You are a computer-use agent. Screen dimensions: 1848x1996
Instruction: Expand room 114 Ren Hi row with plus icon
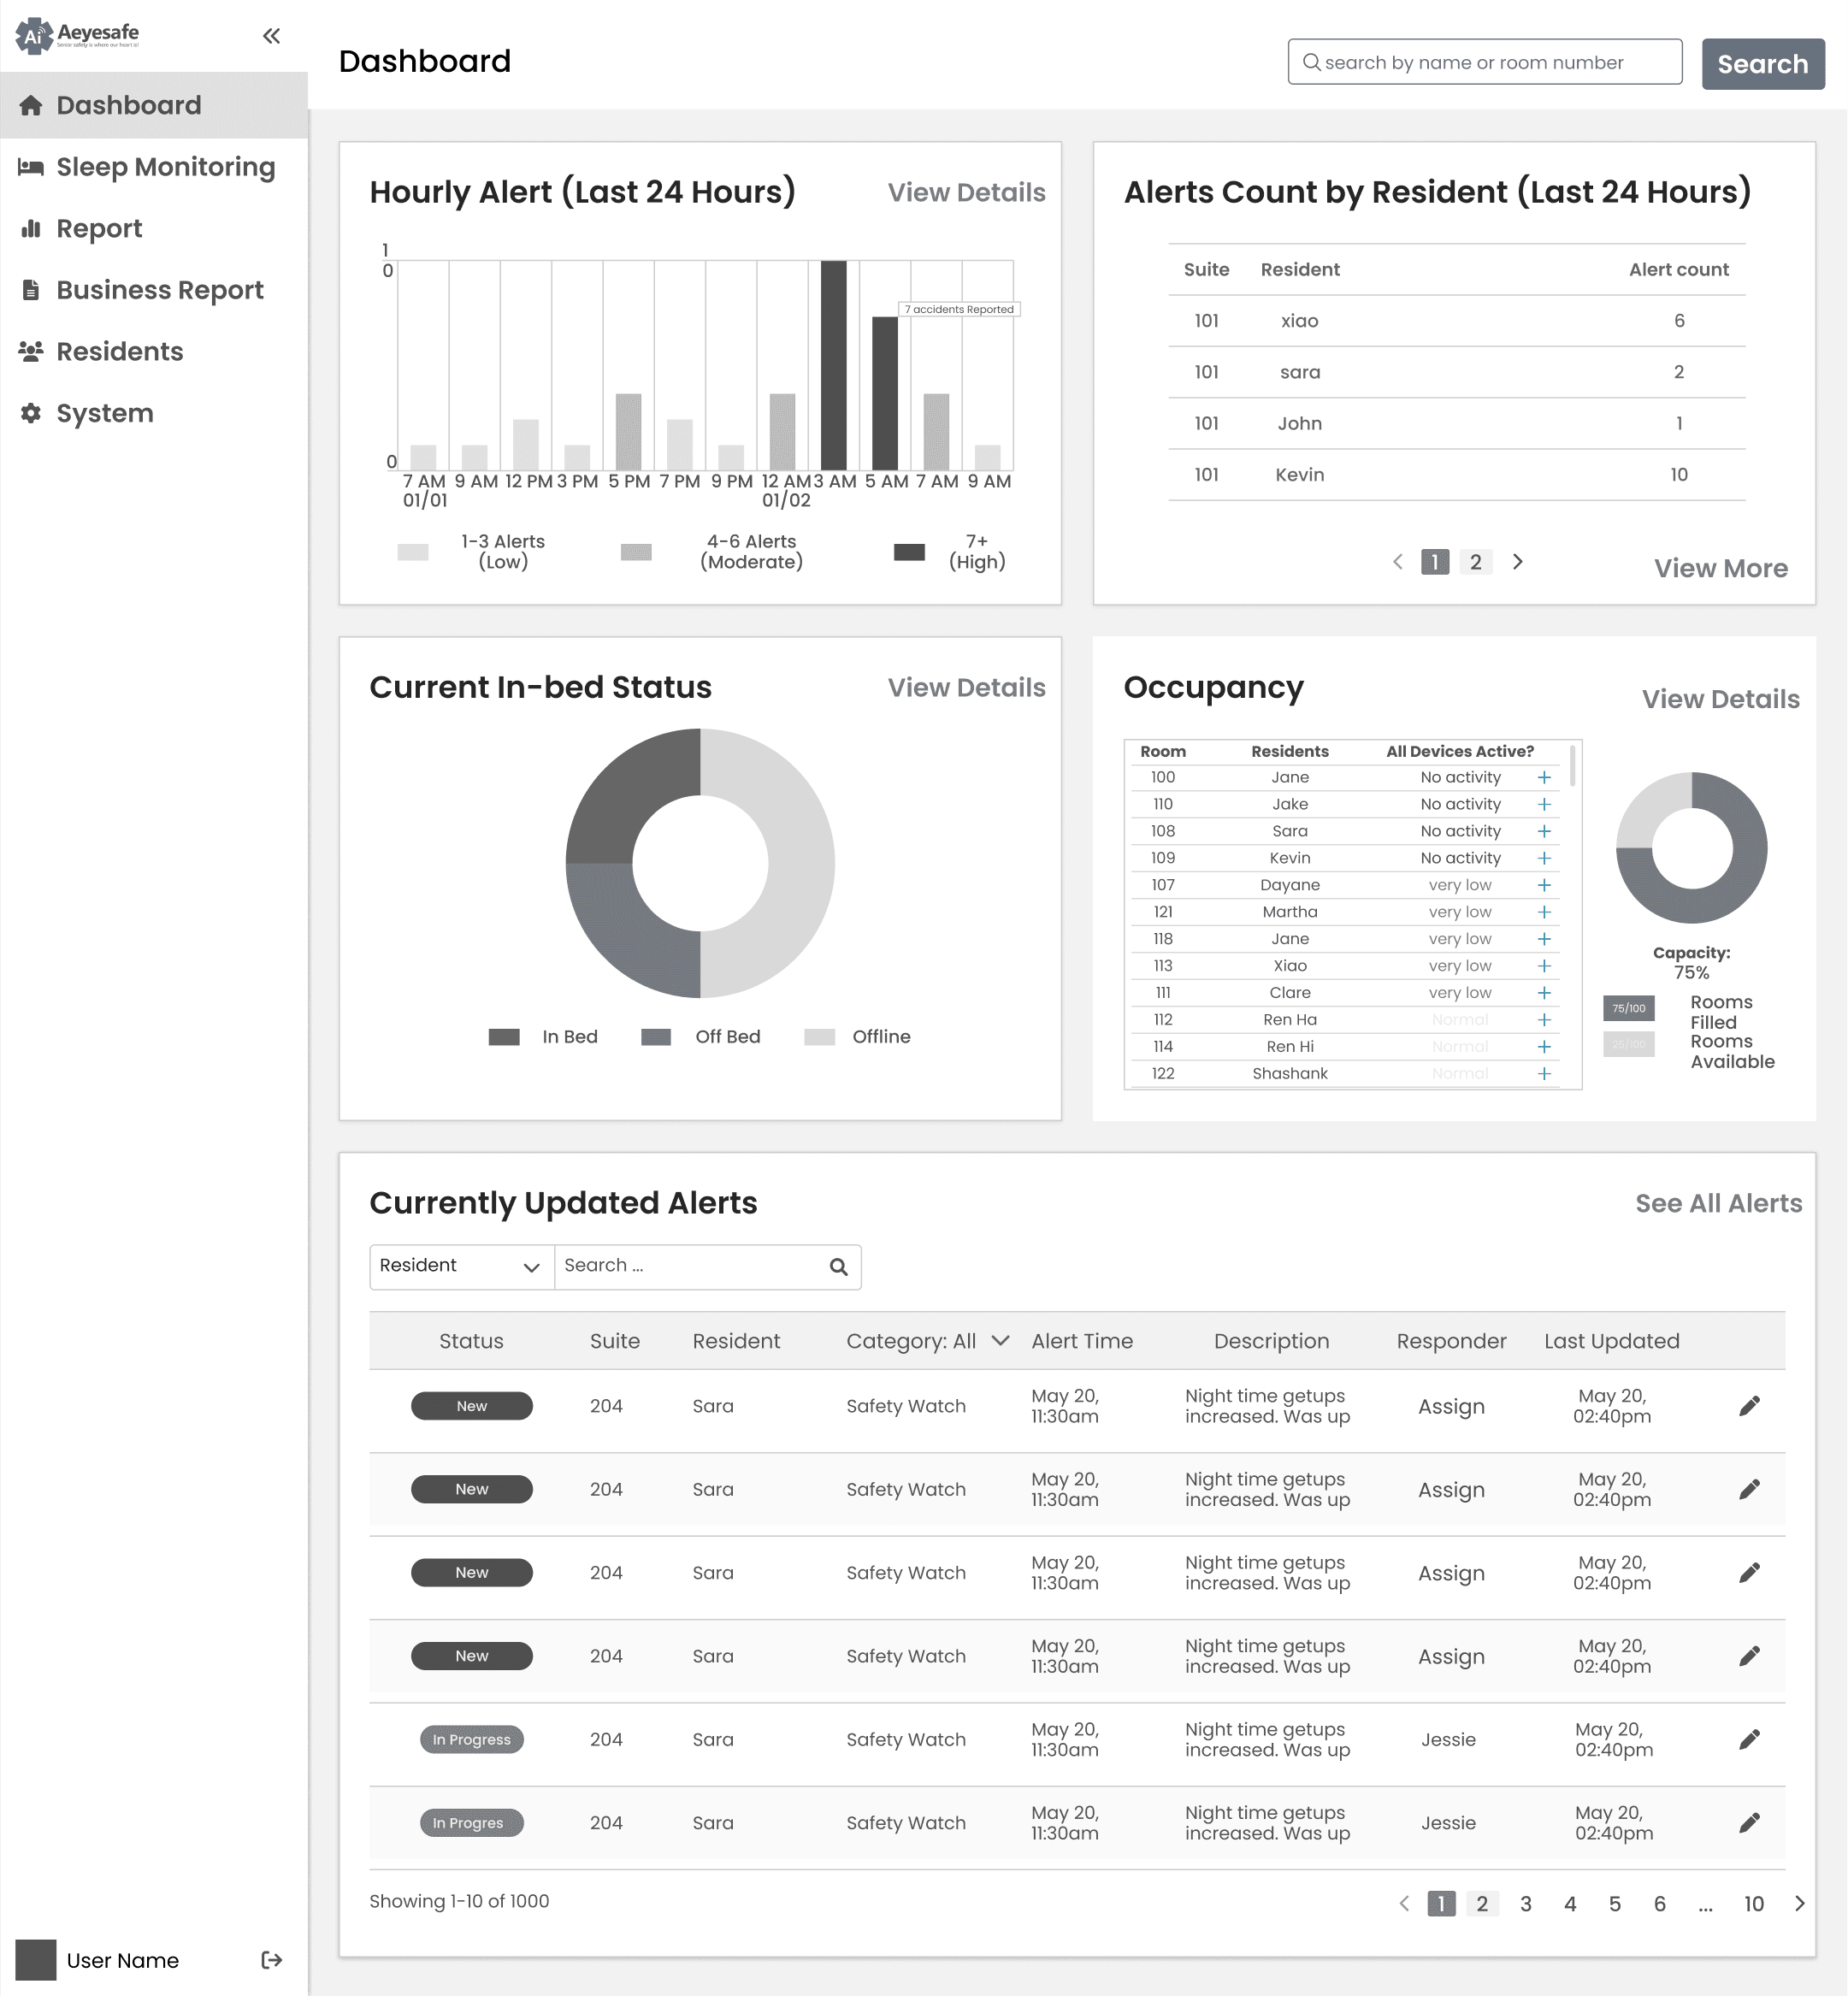[1544, 1047]
